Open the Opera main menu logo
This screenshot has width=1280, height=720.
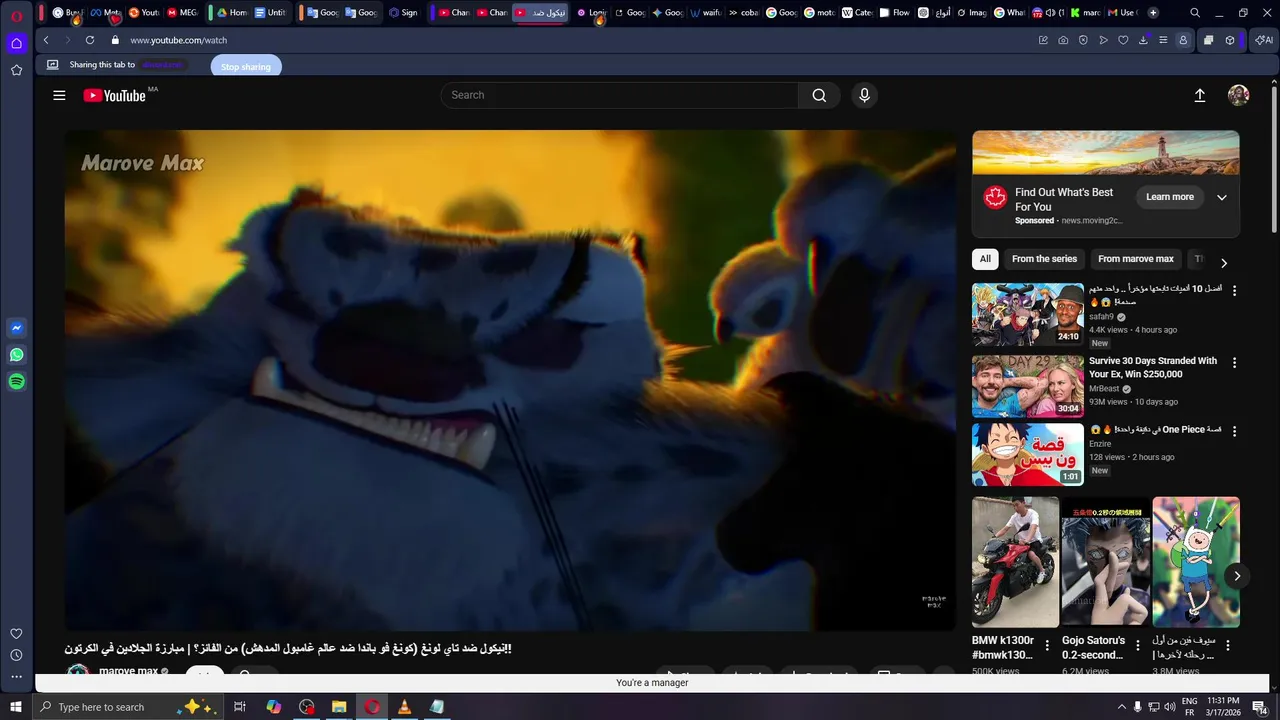click(16, 15)
